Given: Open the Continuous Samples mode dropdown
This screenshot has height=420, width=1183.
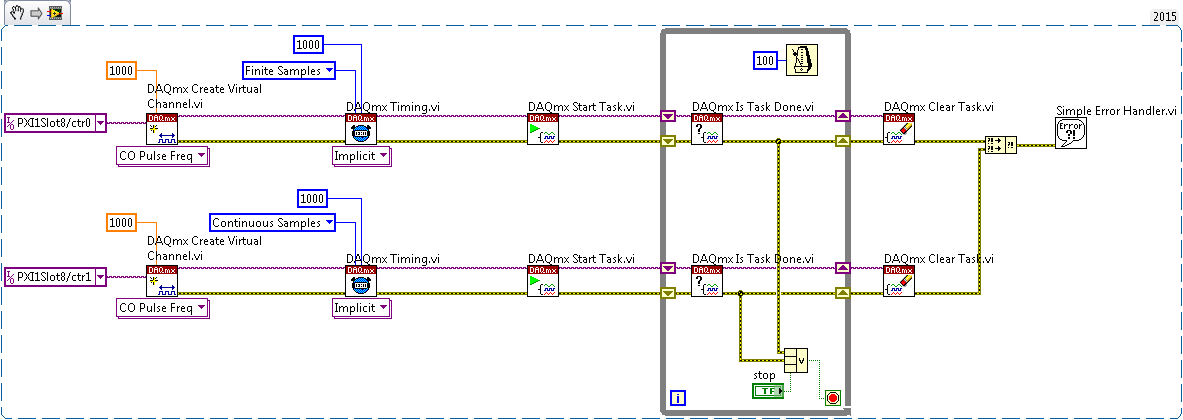Looking at the screenshot, I should pyautogui.click(x=329, y=222).
